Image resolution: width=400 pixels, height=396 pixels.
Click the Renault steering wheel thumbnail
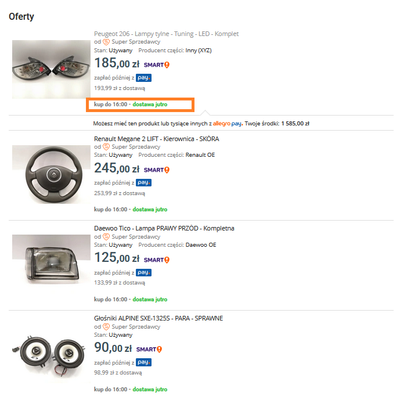(51, 174)
